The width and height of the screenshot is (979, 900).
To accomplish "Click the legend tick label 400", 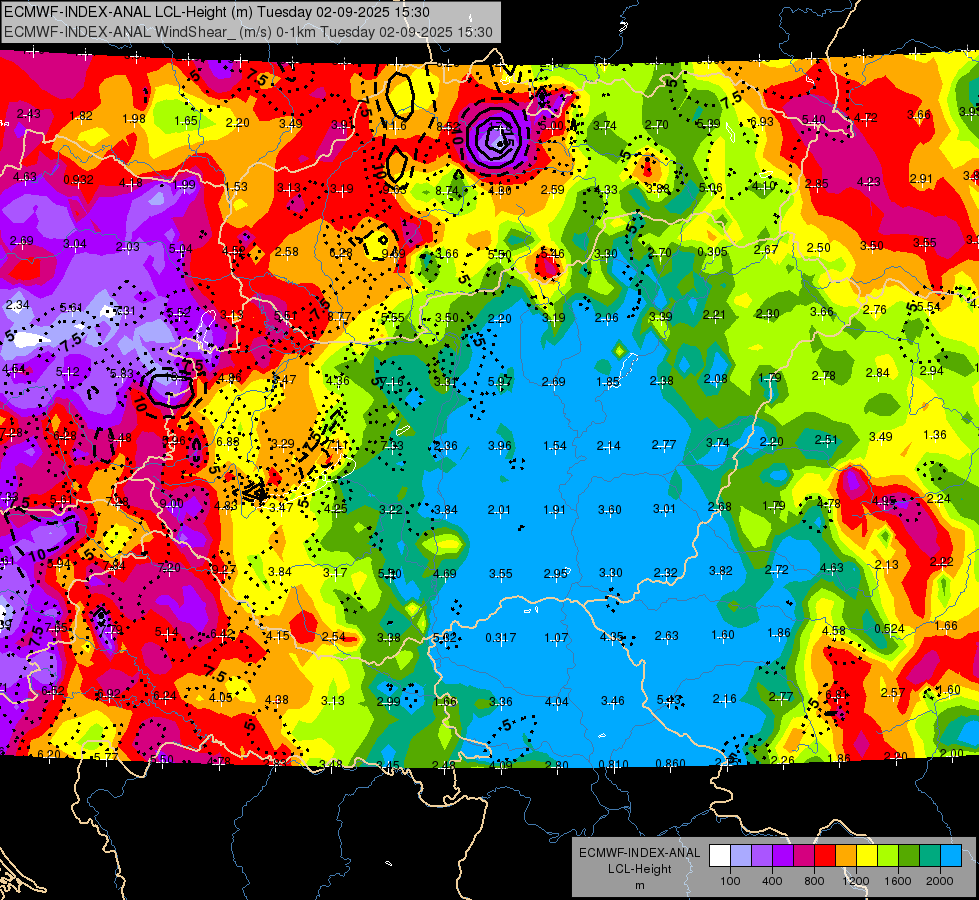I will [x=772, y=881].
